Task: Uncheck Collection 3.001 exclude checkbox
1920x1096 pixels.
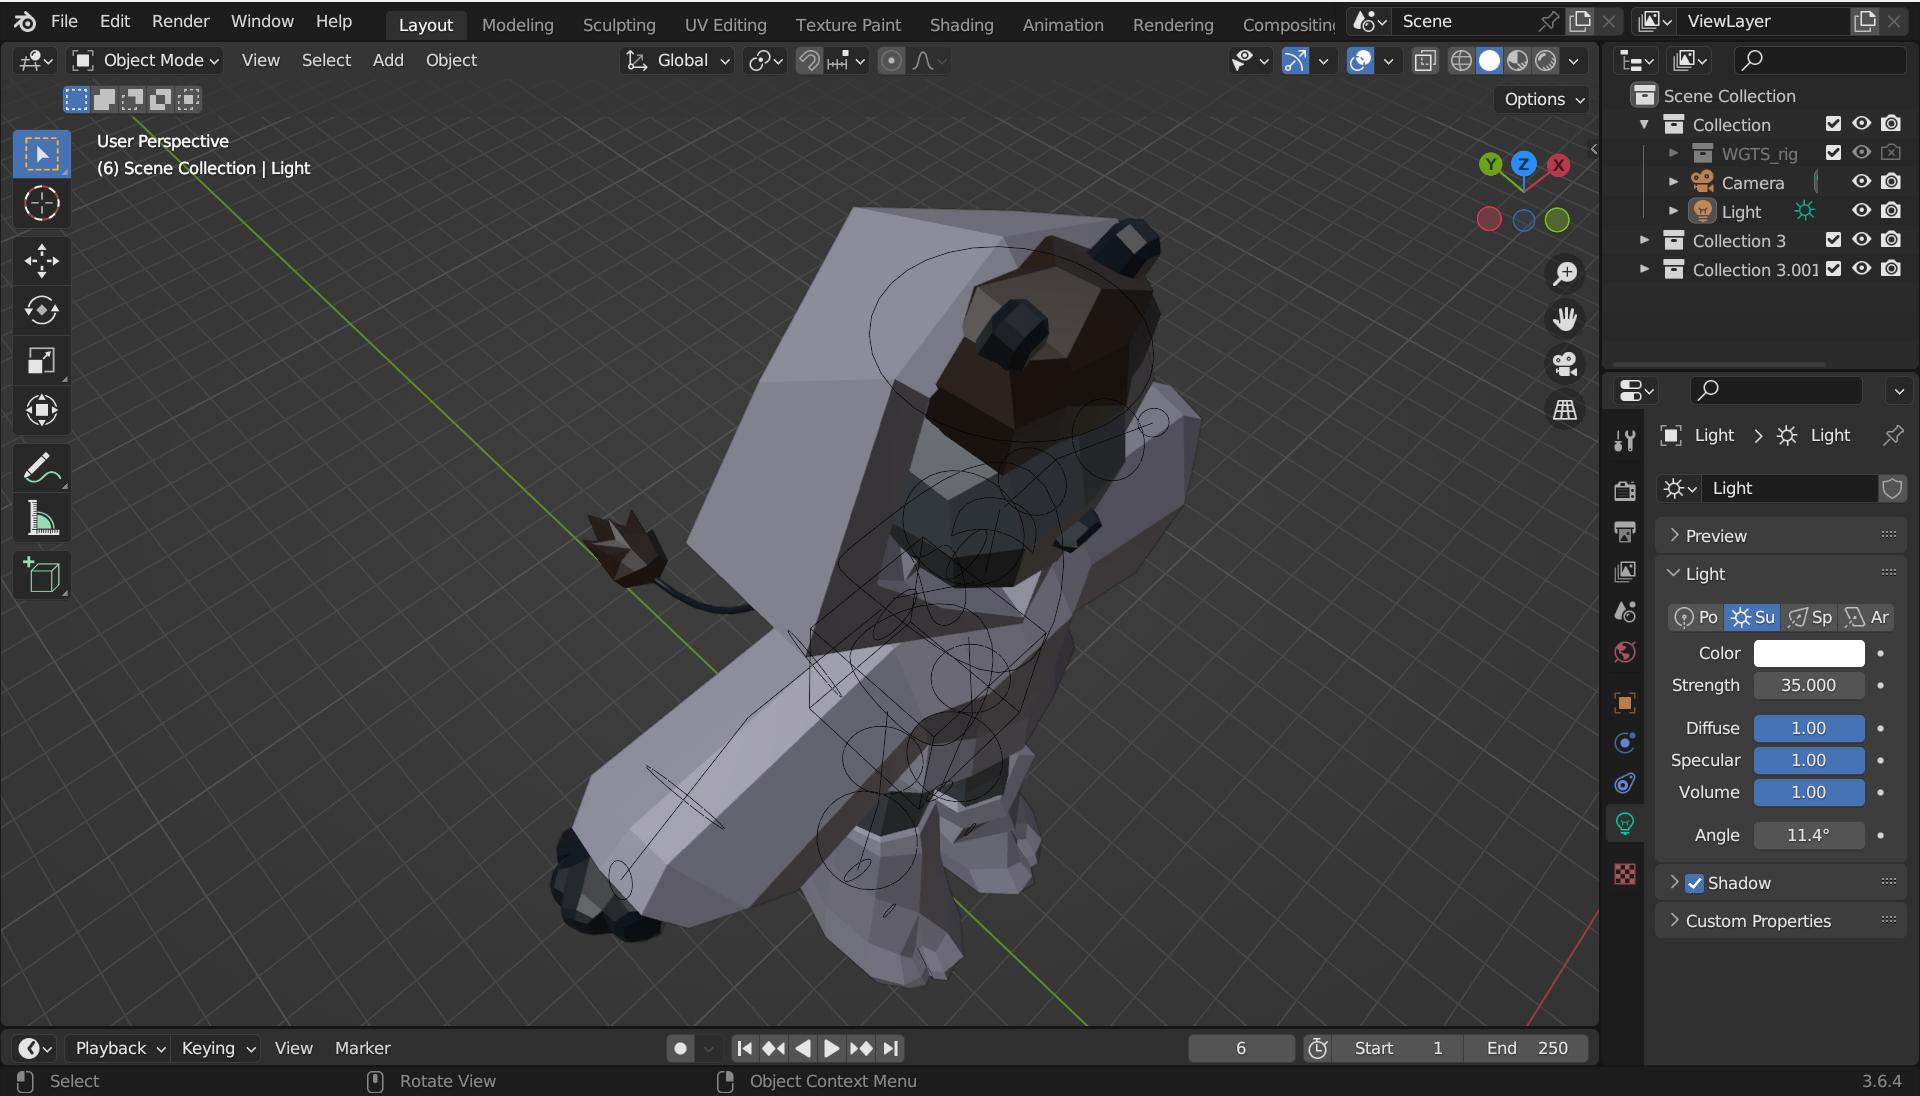Action: 1833,269
